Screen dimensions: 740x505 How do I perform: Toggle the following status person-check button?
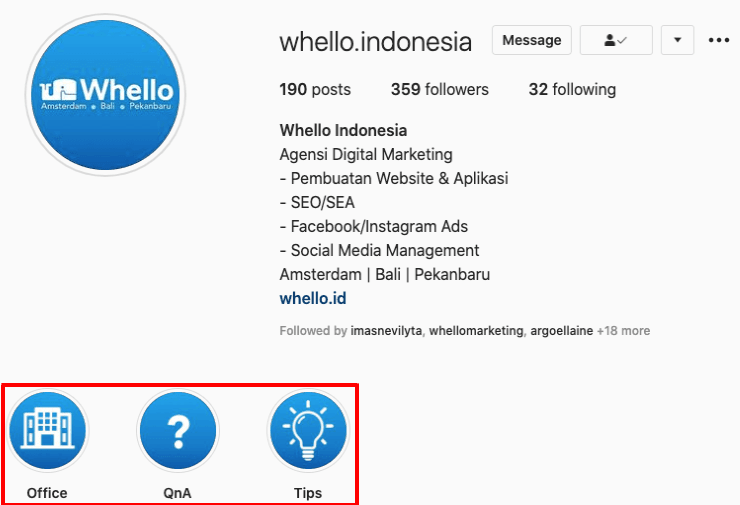[616, 40]
